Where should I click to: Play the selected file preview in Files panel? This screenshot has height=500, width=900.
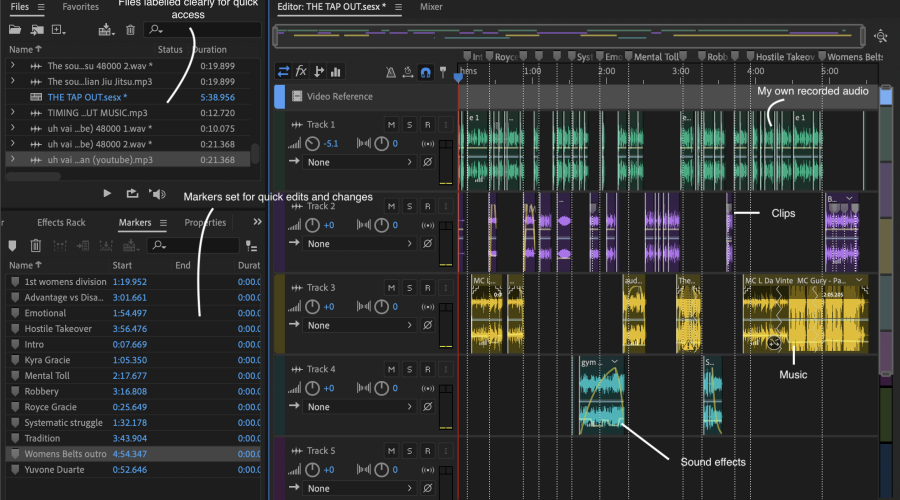107,192
